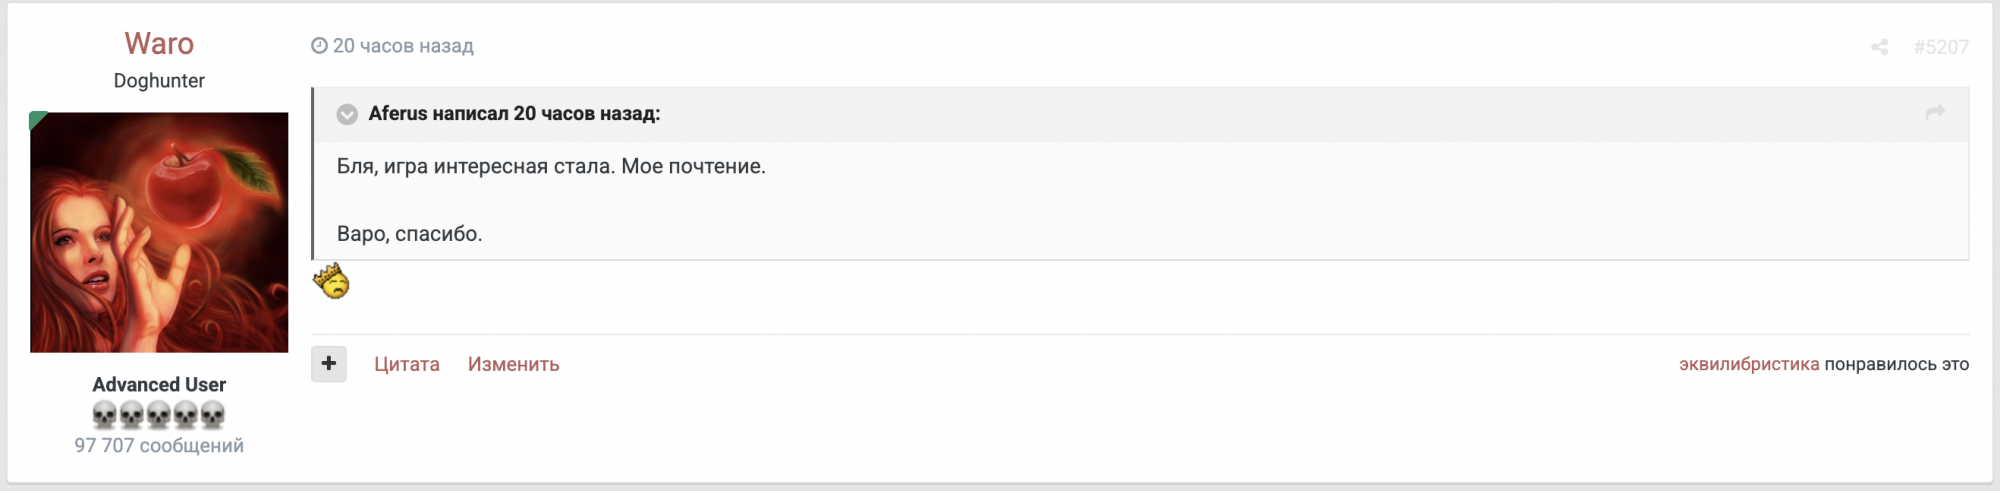
Task: Click the Цитата quote link
Action: [x=407, y=365]
